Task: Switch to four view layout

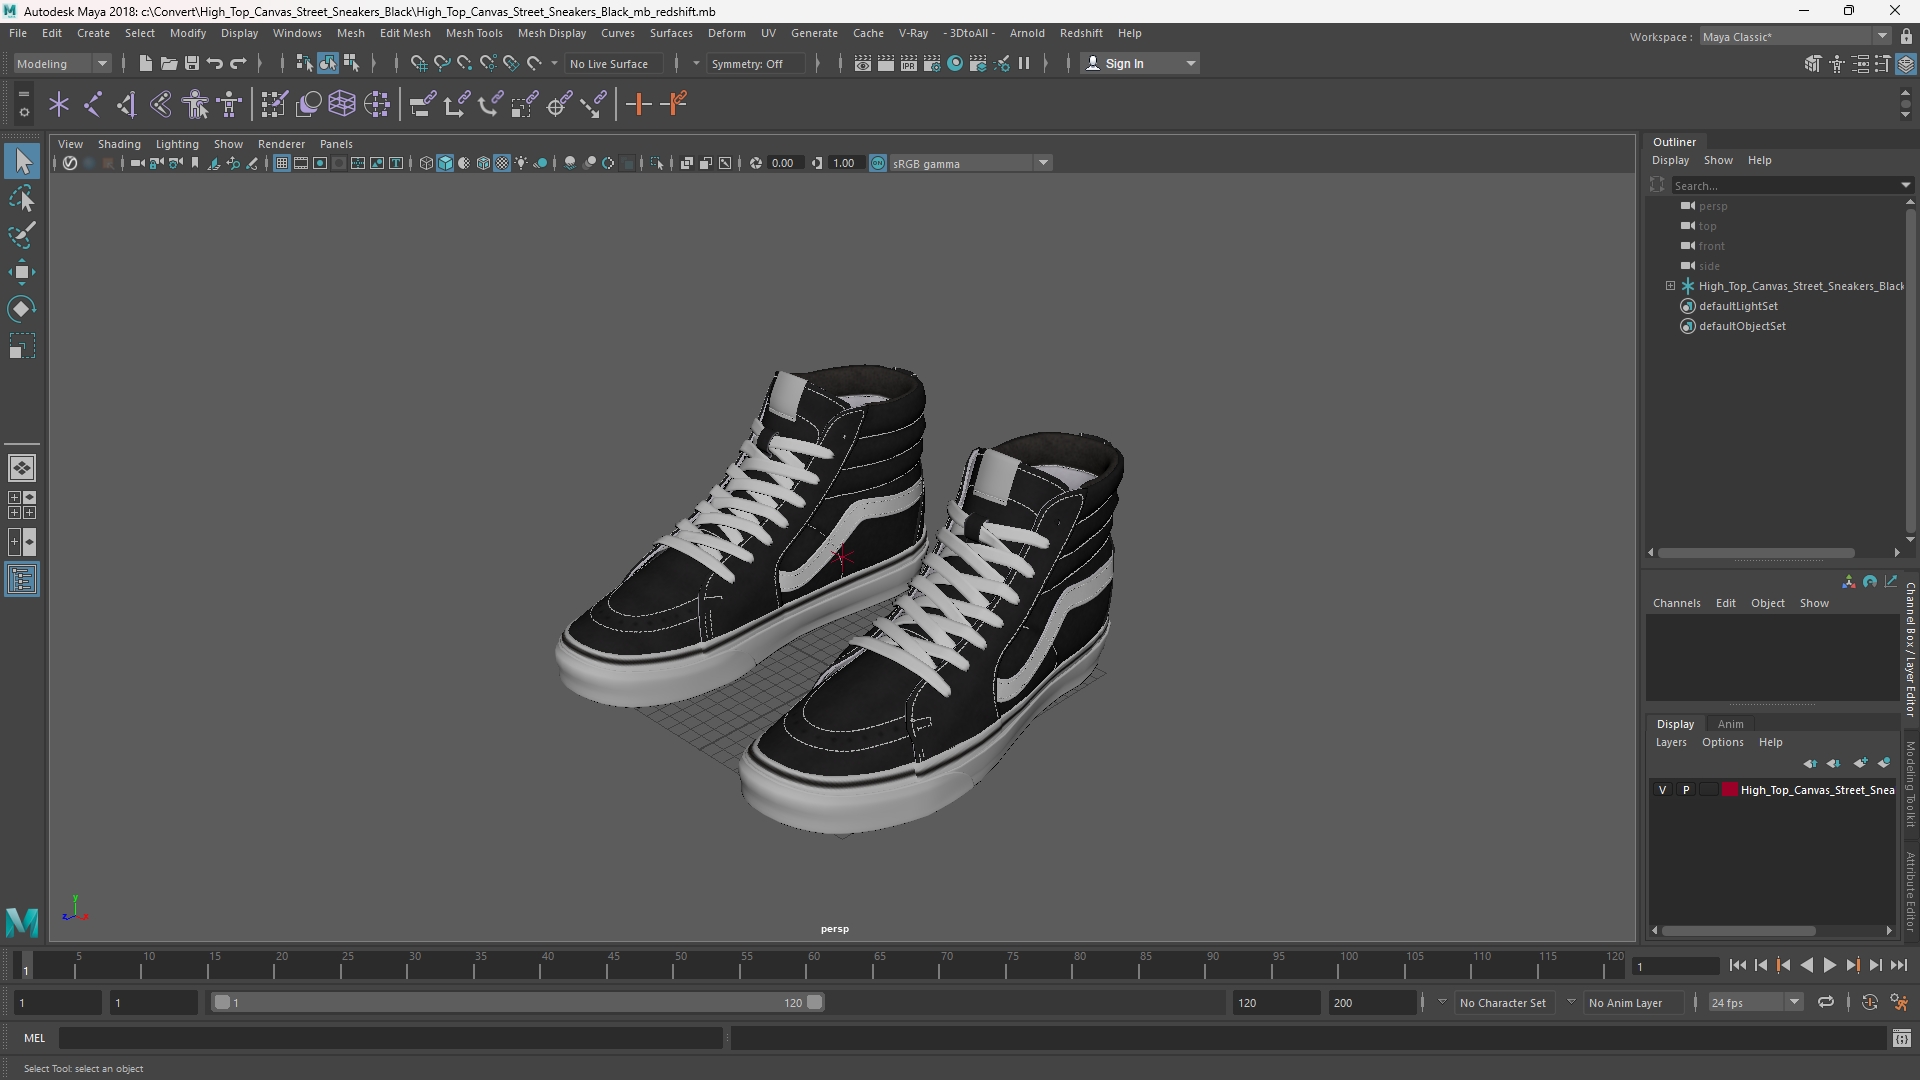Action: coord(22,505)
